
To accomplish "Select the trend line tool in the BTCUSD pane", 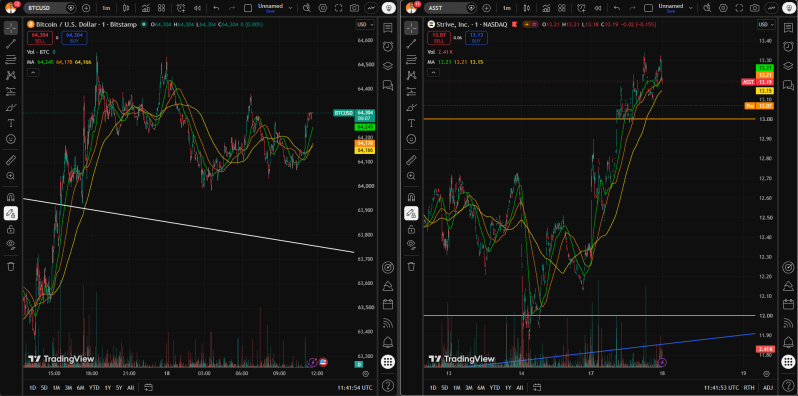I will point(11,44).
